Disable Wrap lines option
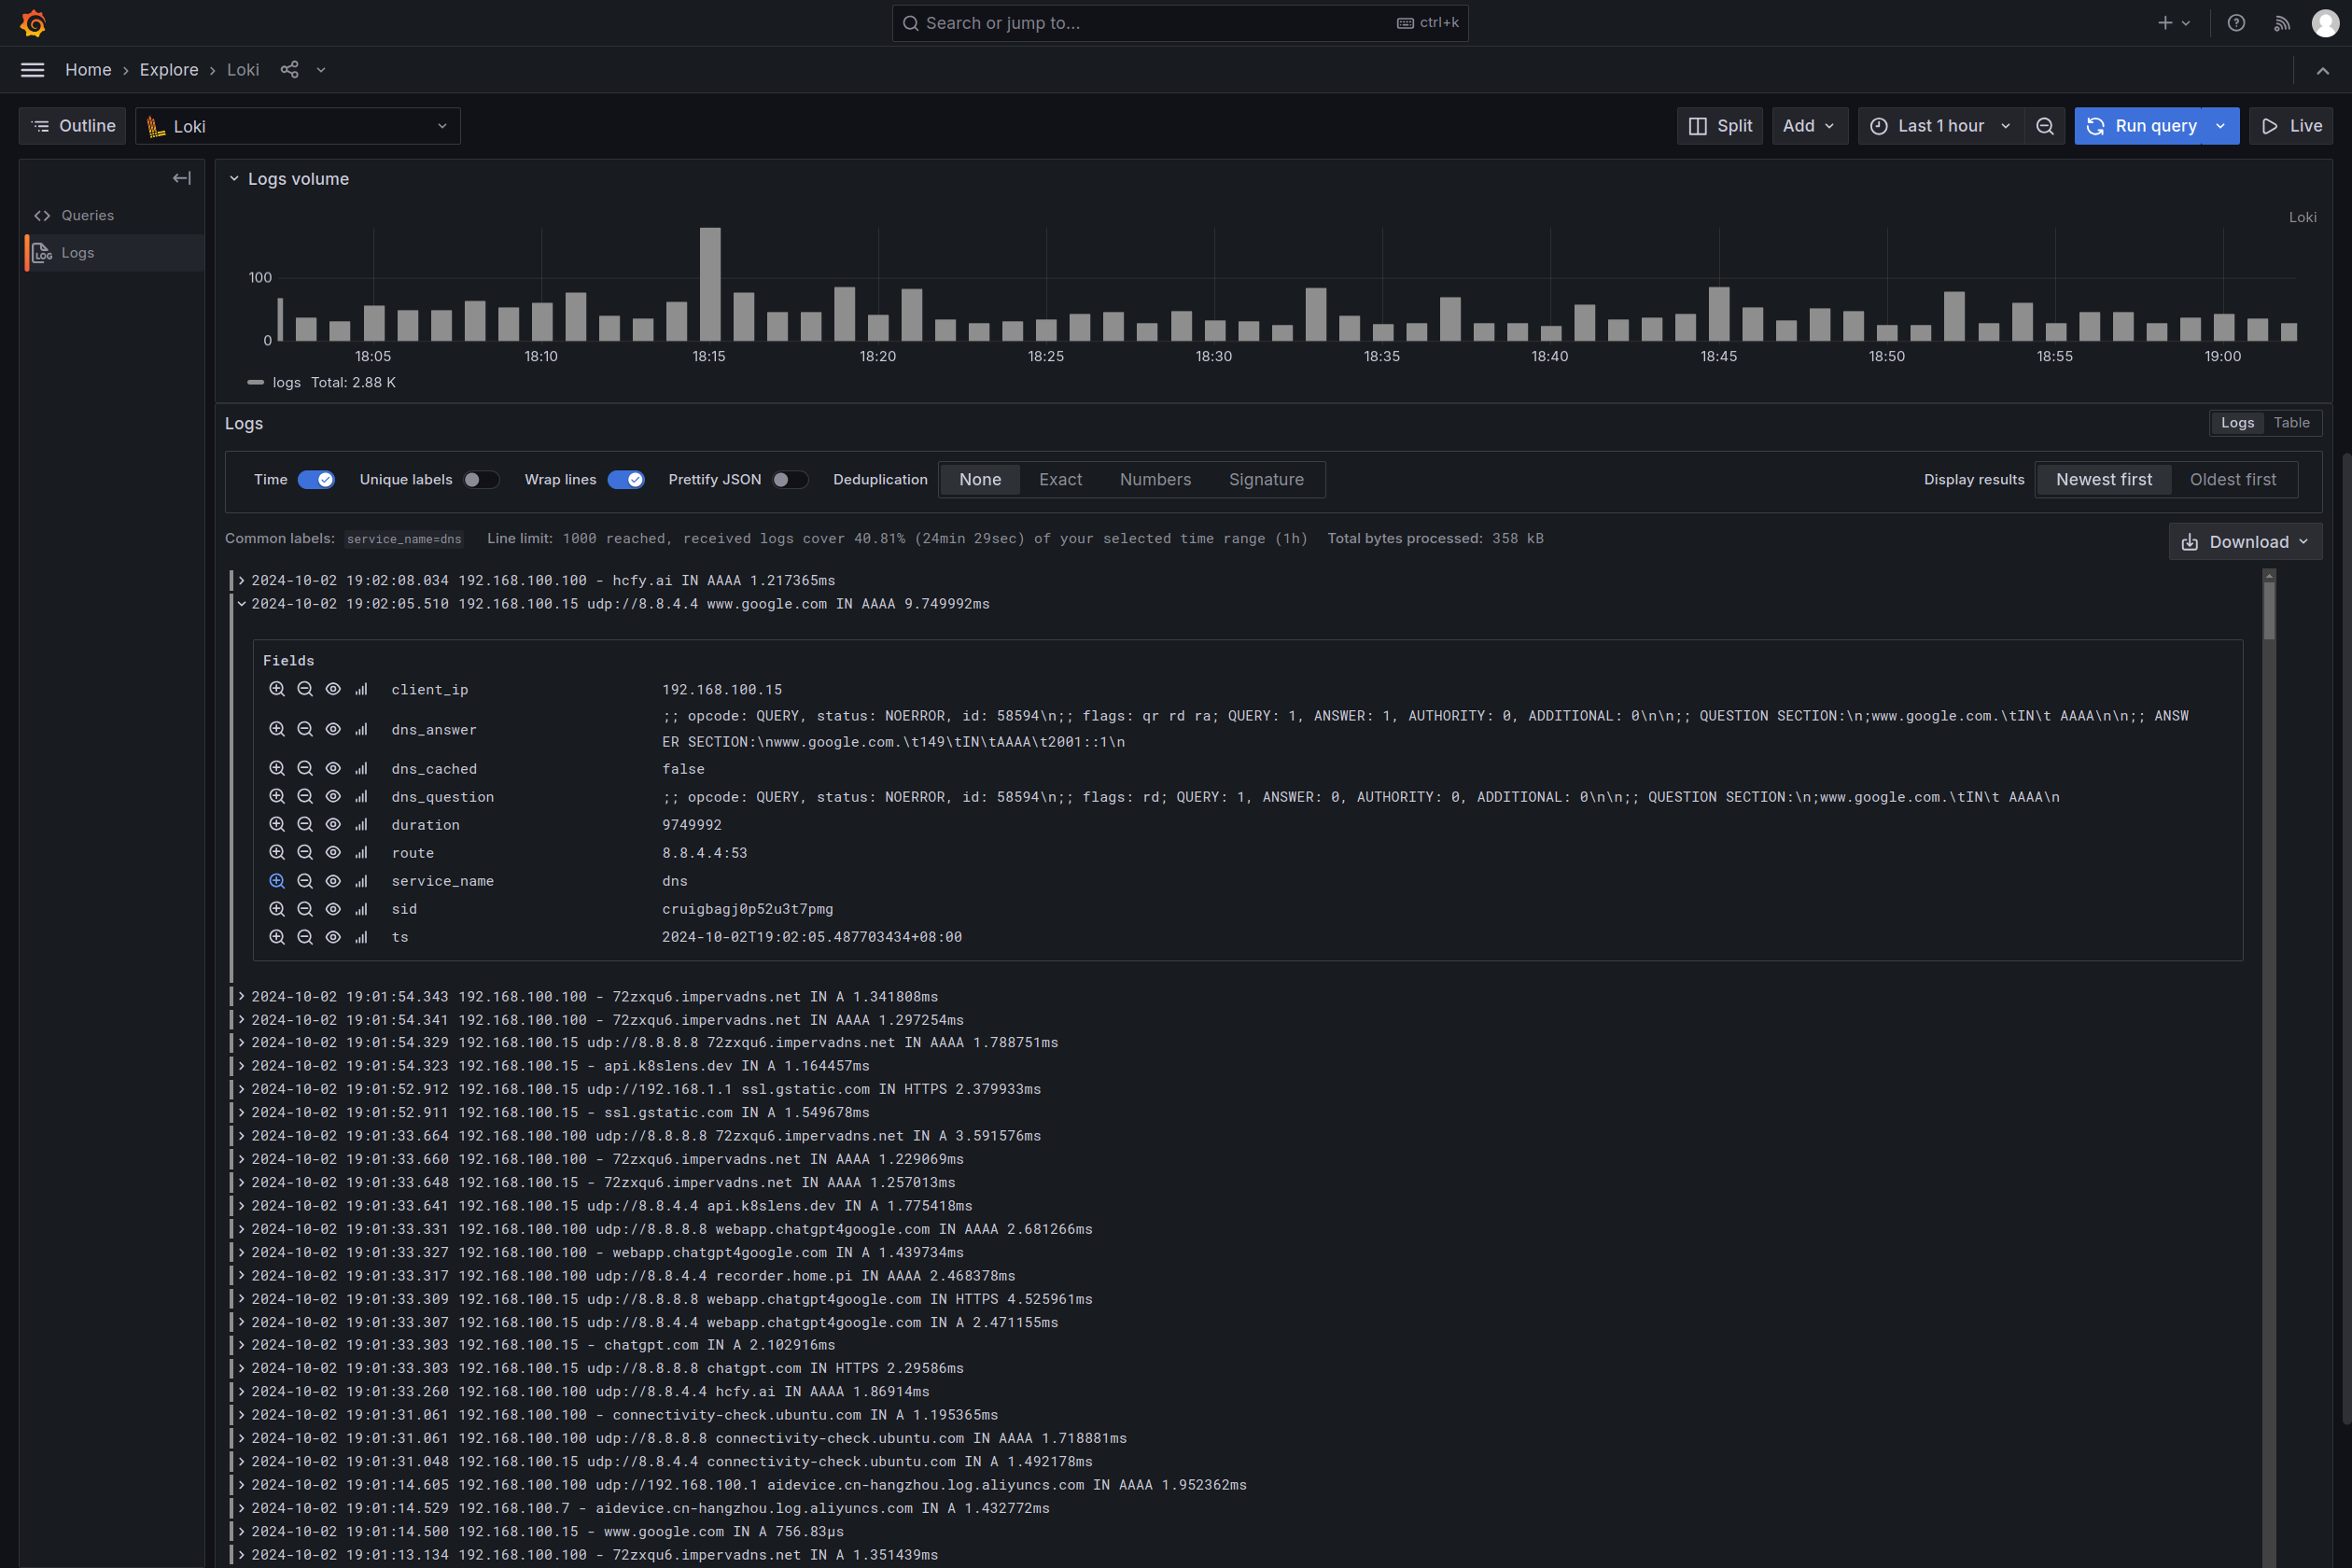Viewport: 2352px width, 1568px height. coord(626,480)
